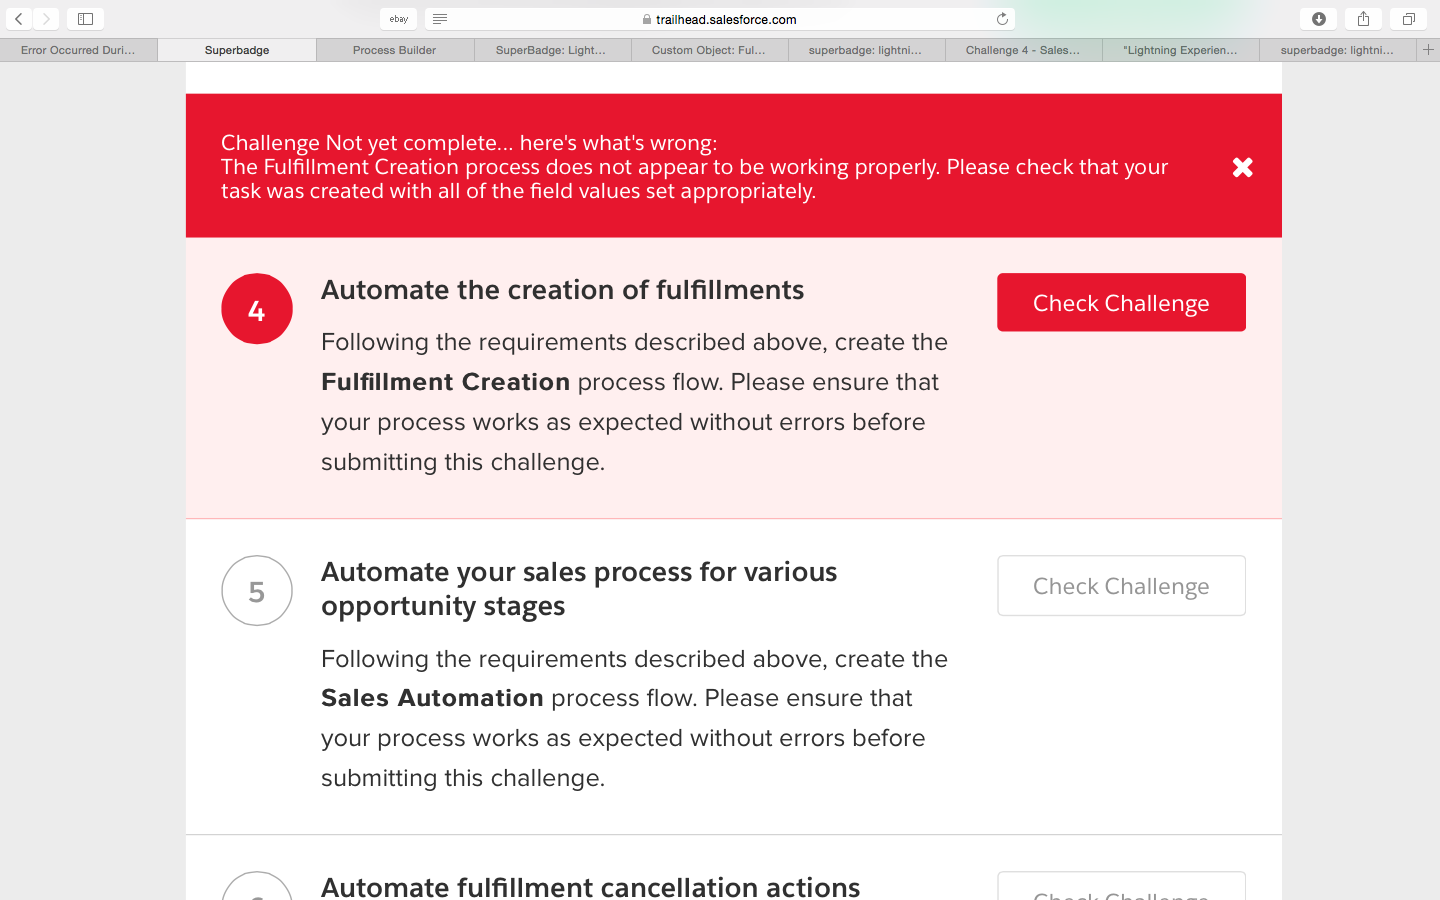The image size is (1440, 900).
Task: Open the Share menu
Action: pos(1363,19)
